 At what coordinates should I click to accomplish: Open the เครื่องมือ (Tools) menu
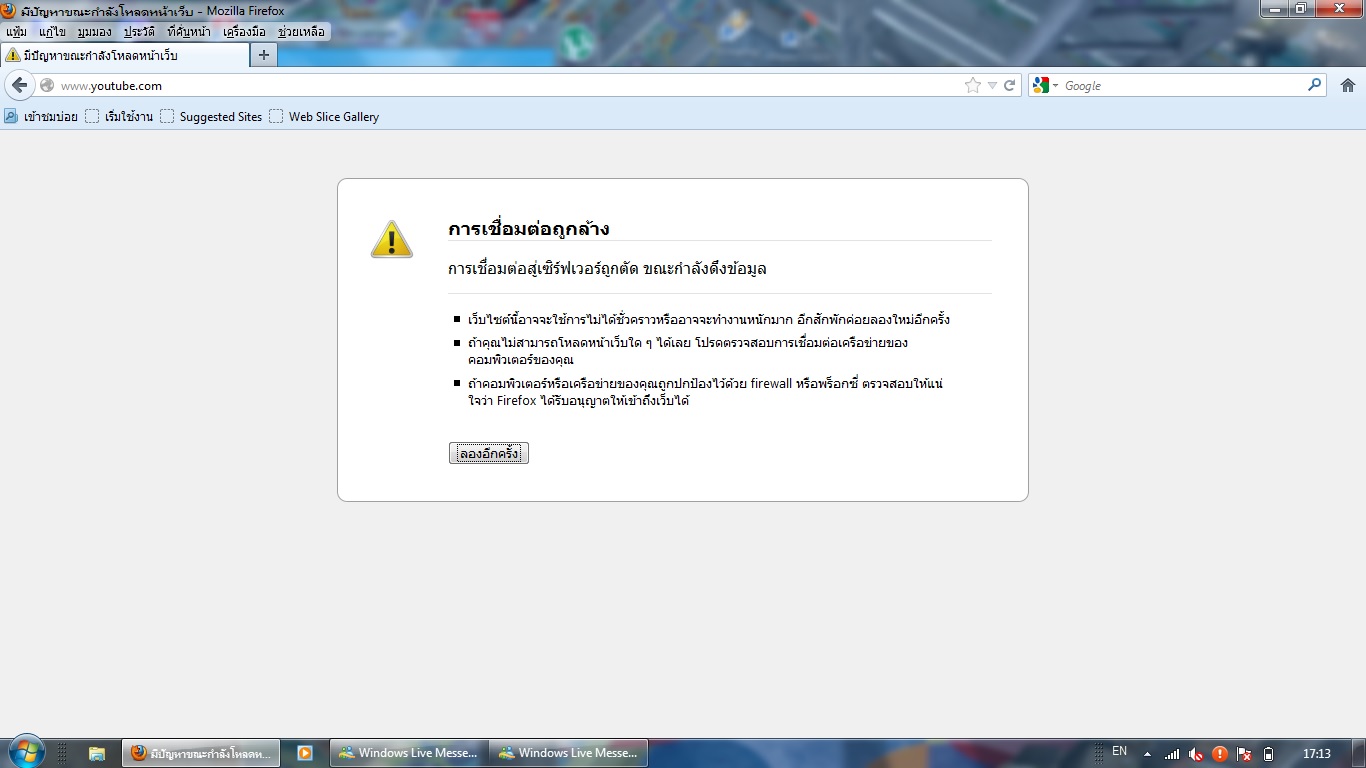[245, 32]
